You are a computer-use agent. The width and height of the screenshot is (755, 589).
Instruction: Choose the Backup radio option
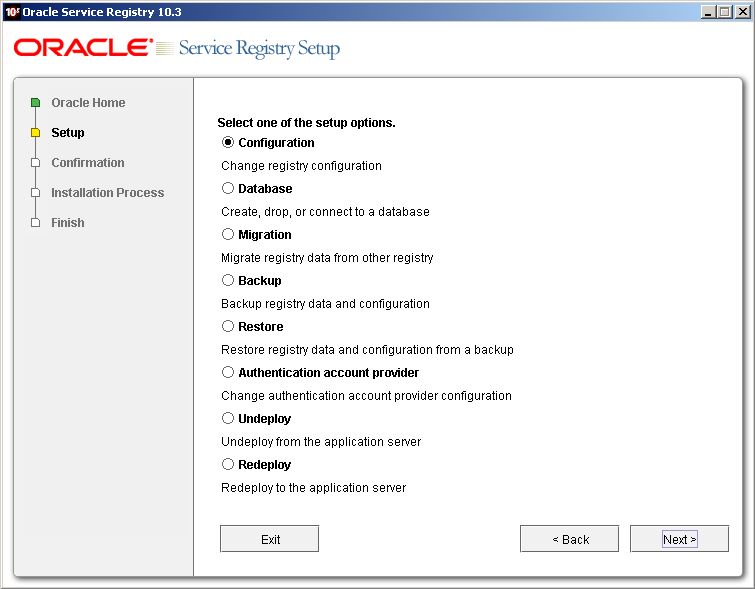(228, 280)
